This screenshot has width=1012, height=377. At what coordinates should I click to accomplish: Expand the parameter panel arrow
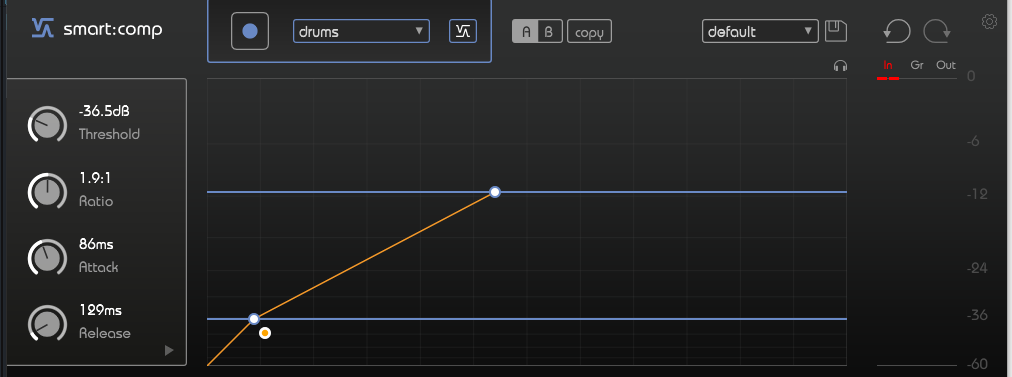pos(169,351)
